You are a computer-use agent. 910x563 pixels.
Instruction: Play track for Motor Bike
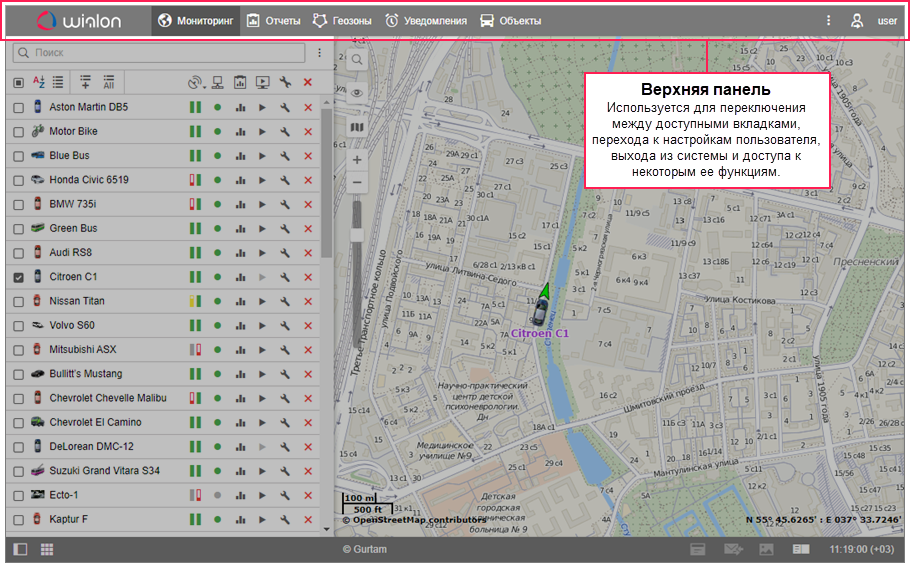262,132
